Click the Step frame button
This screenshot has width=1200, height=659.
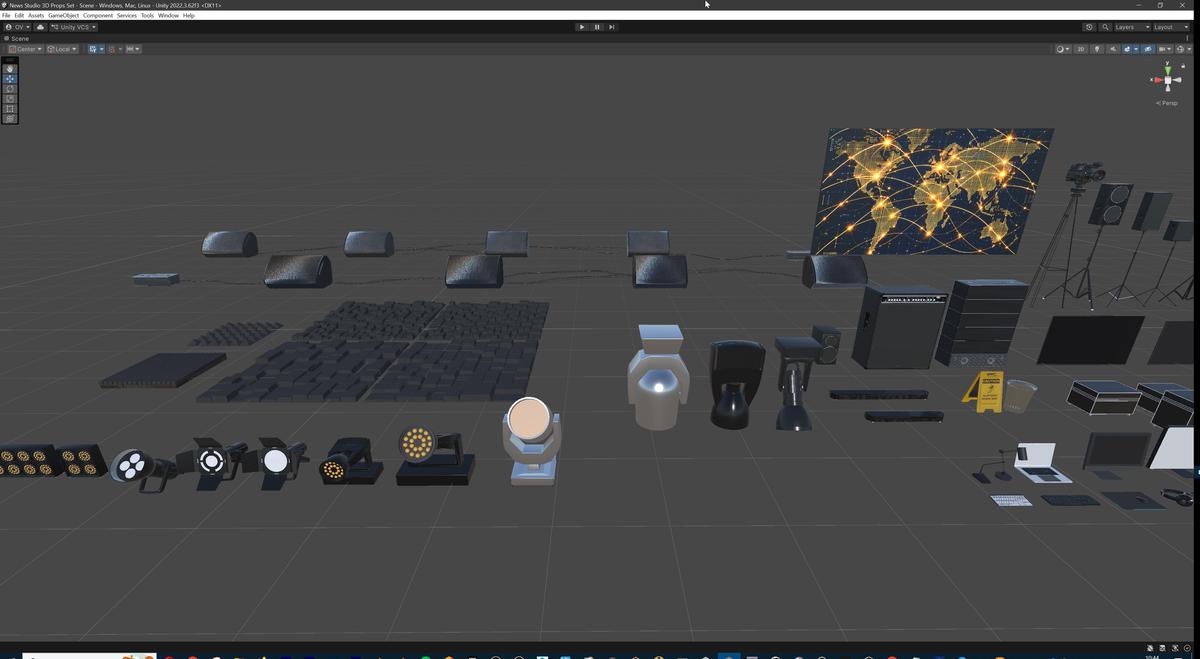612,27
